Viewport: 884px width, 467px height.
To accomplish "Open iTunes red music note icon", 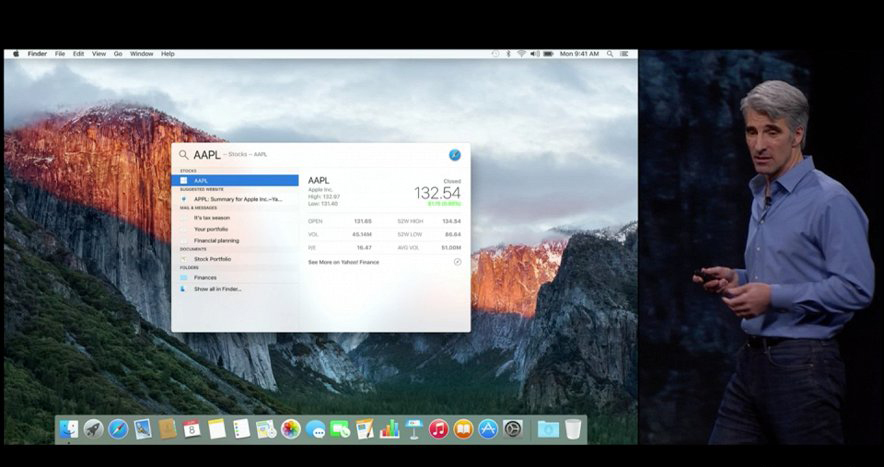I will pos(439,429).
